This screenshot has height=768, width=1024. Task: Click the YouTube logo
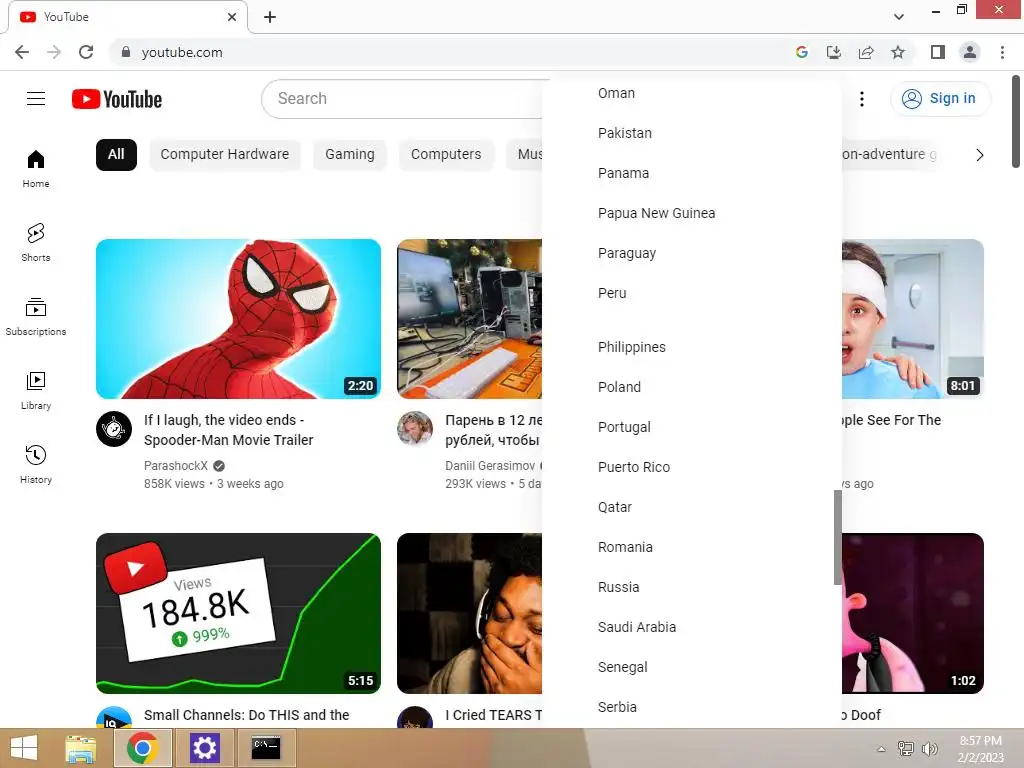[x=117, y=99]
